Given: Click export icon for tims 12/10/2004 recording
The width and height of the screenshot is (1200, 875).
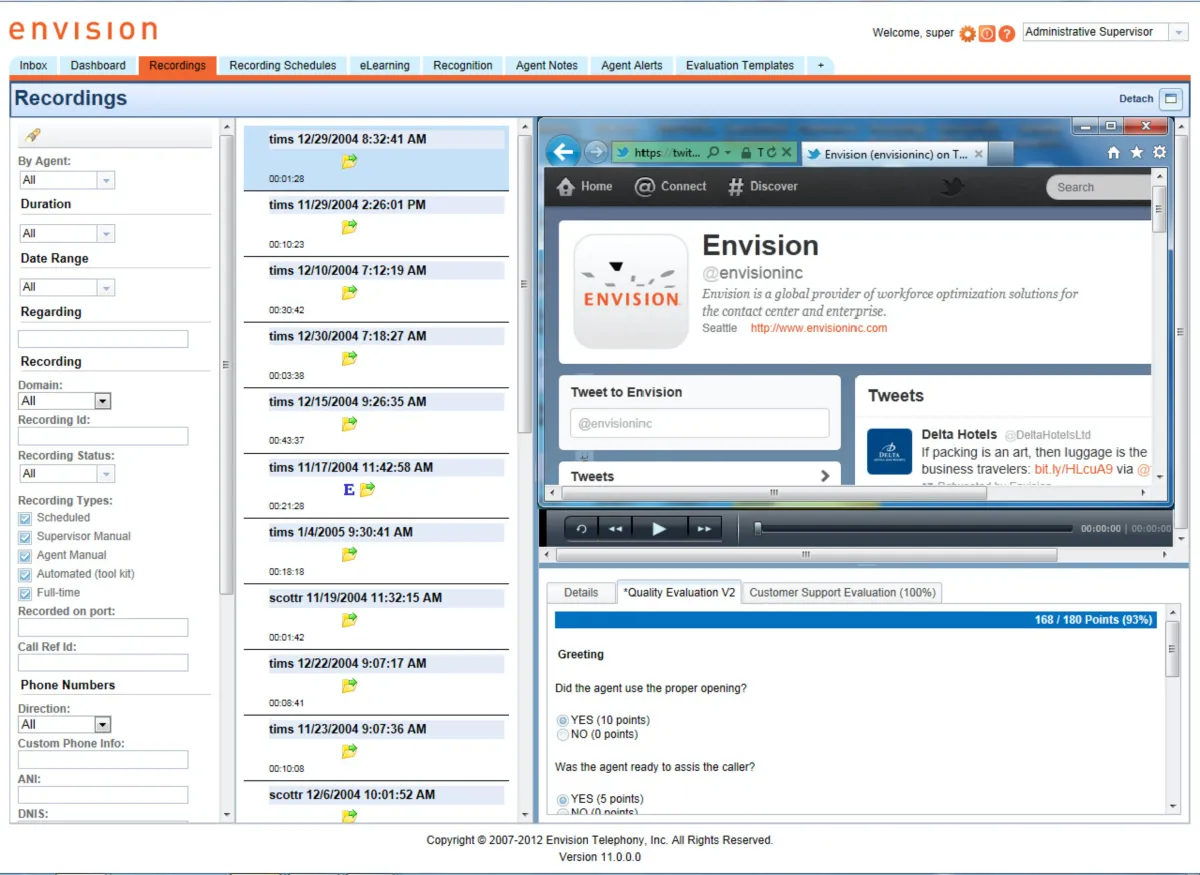Looking at the screenshot, I should coord(349,293).
